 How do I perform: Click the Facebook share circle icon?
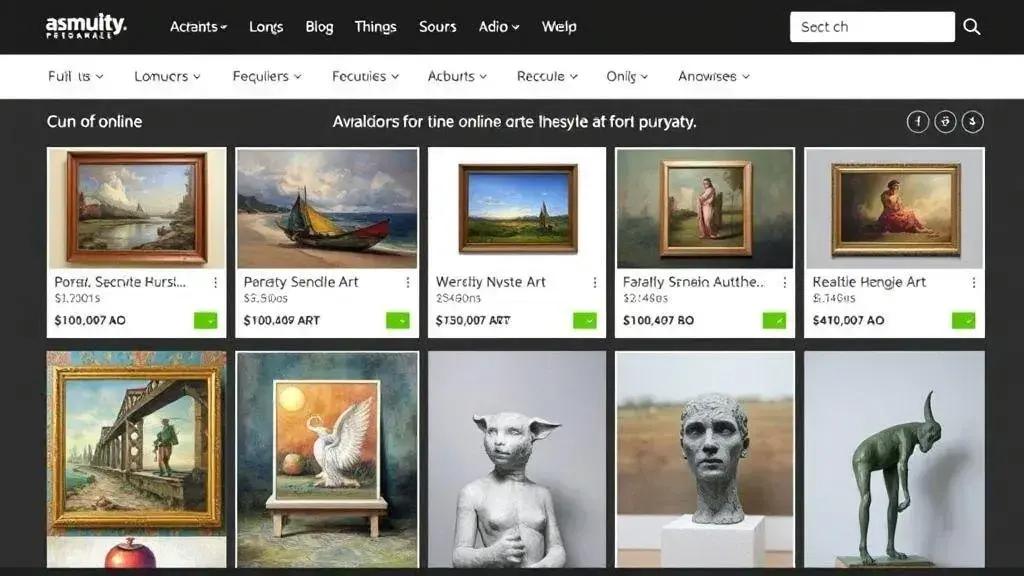[917, 122]
